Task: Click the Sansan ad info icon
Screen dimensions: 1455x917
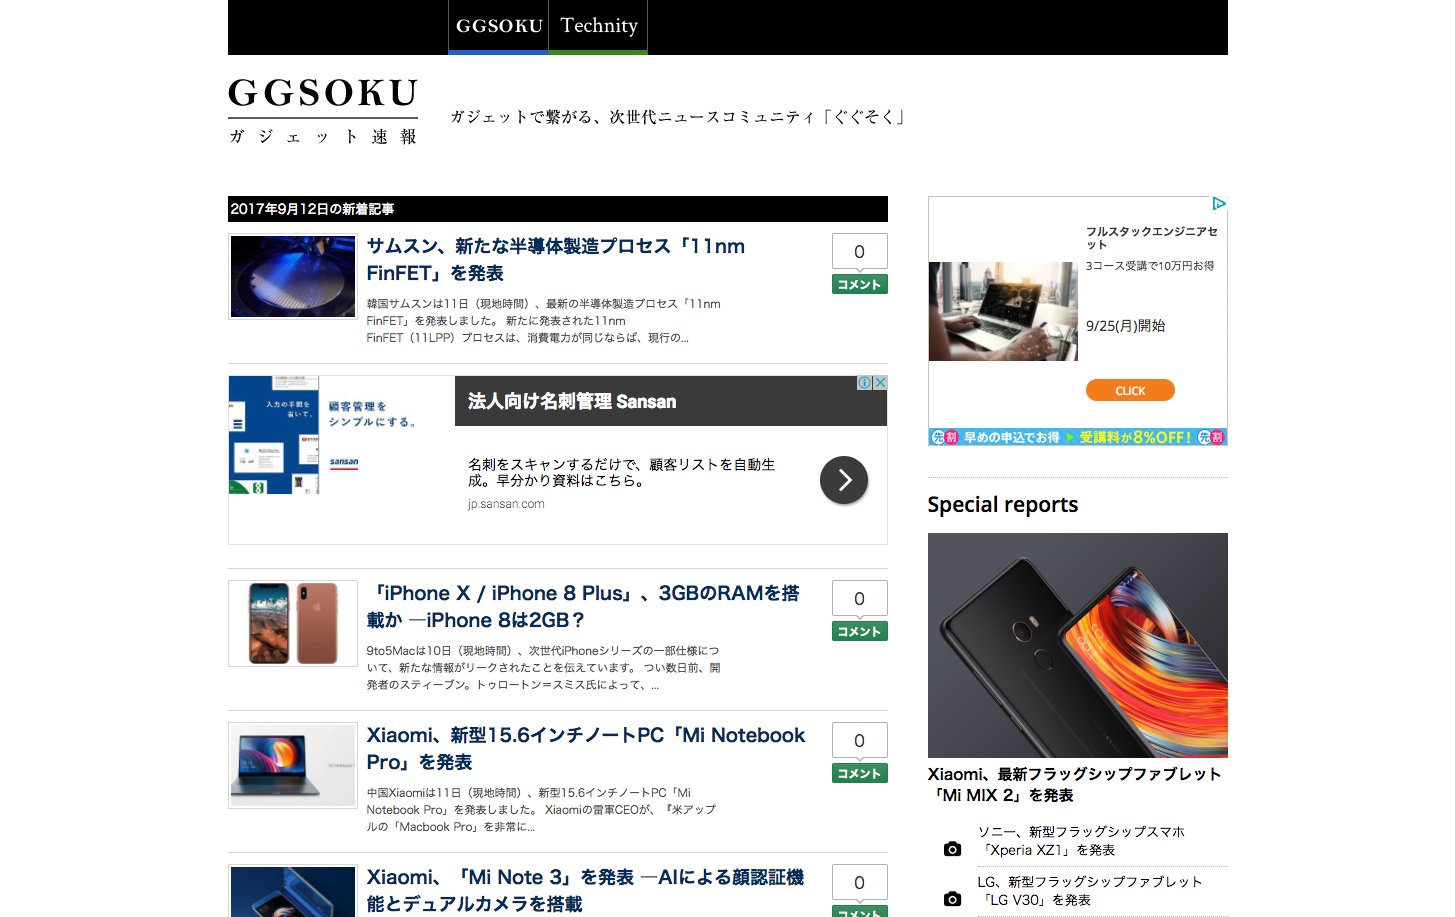Action: (864, 383)
